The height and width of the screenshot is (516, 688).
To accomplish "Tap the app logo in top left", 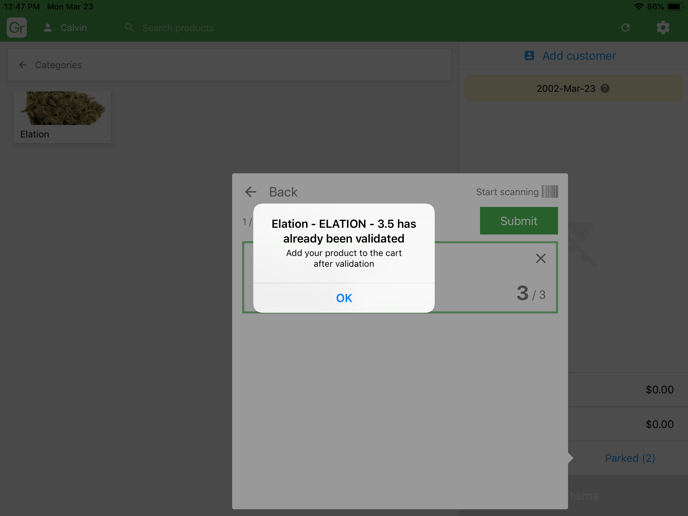I will coord(17,28).
